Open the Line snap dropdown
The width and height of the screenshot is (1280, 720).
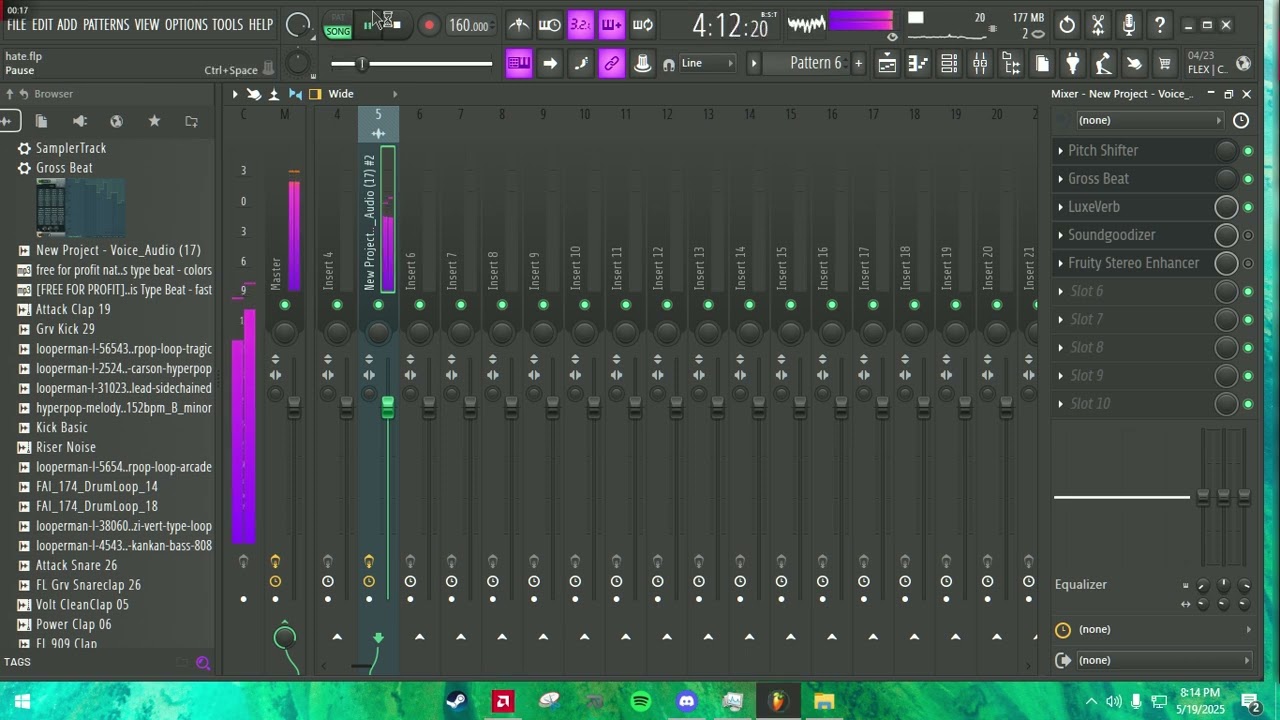707,63
